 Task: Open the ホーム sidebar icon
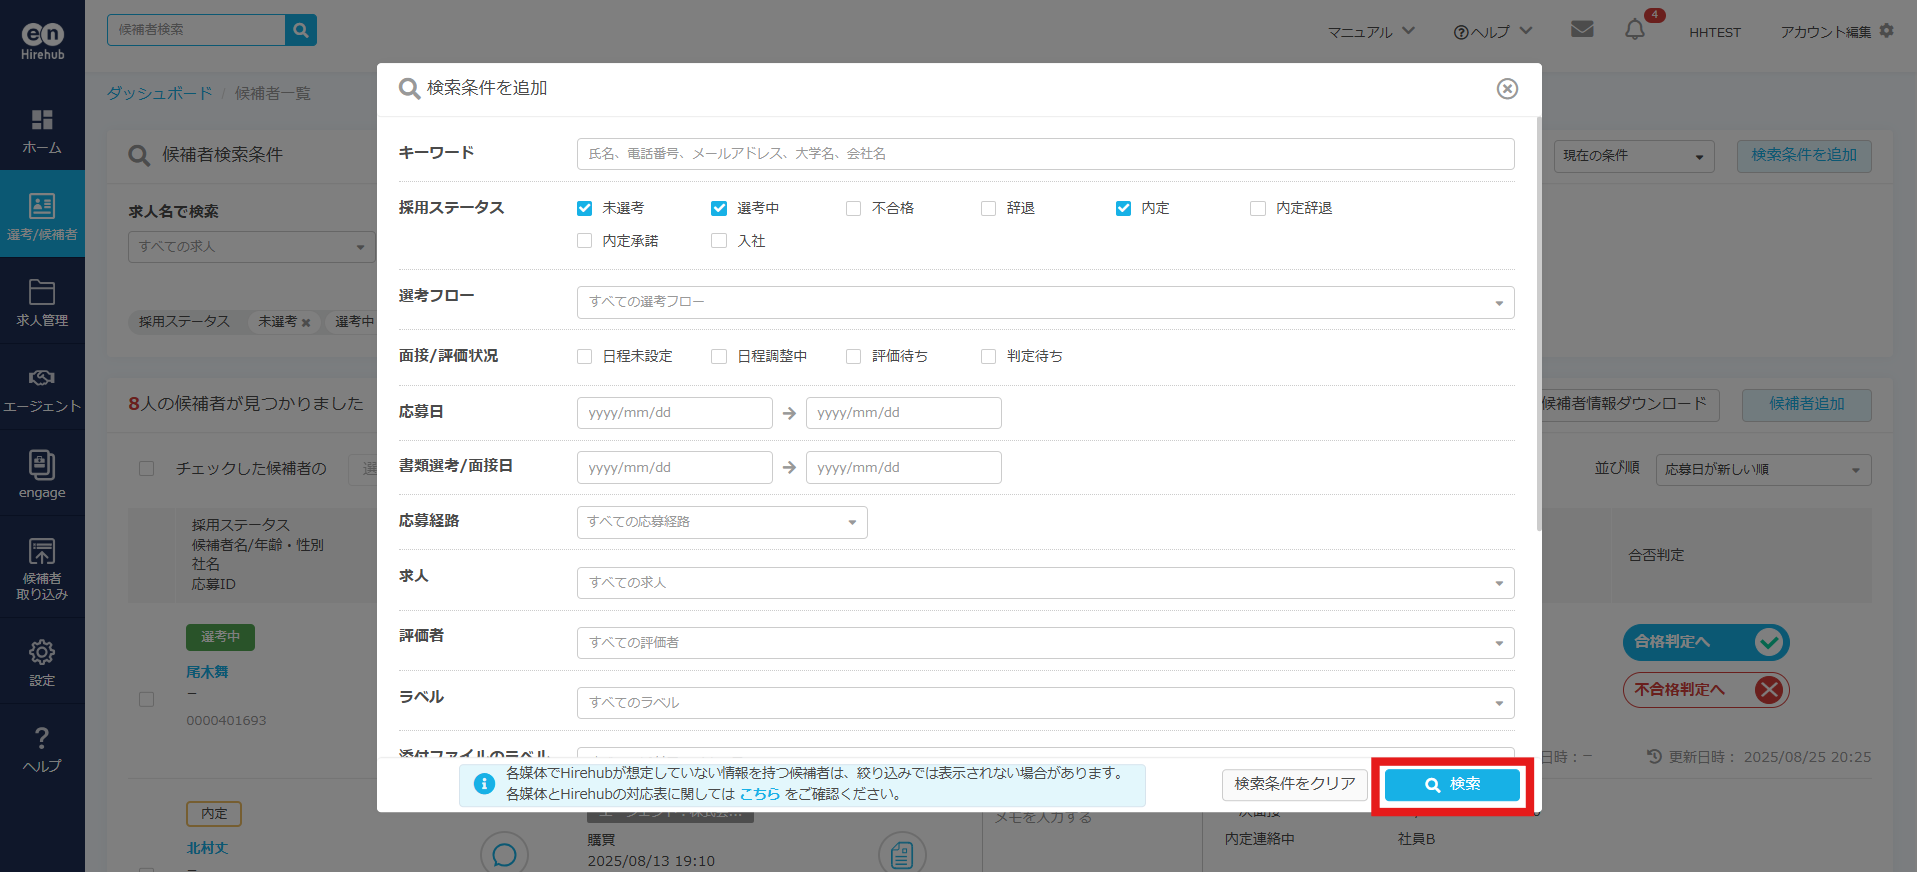(42, 120)
